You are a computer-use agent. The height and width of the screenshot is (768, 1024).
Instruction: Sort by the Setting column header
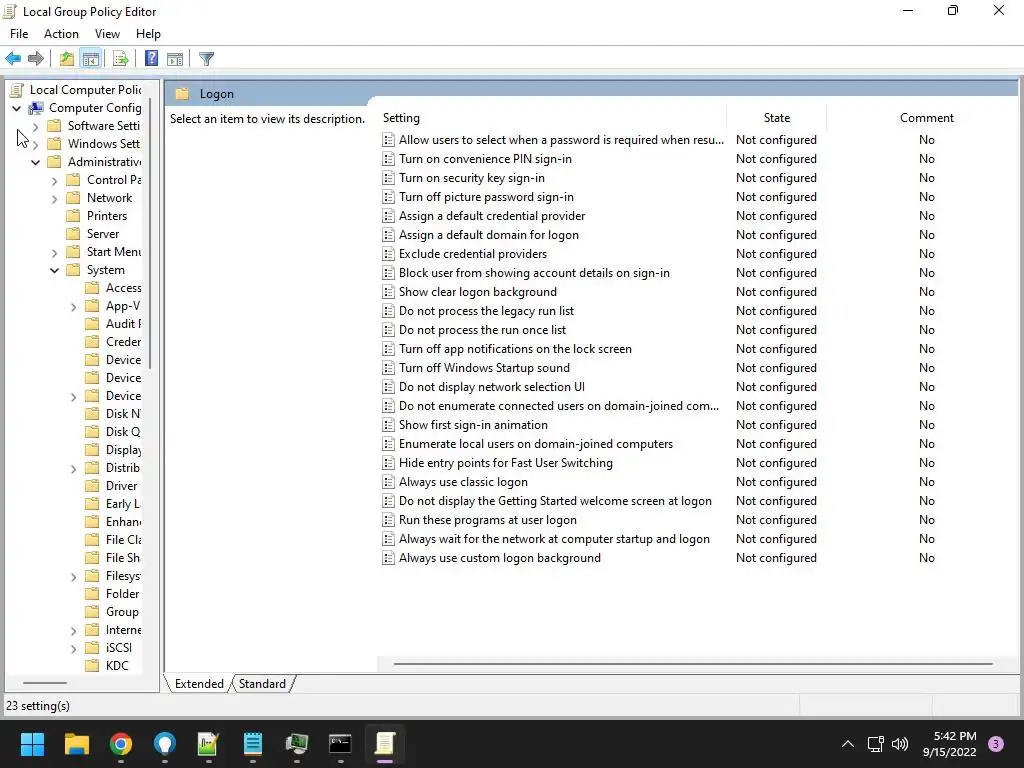552,118
